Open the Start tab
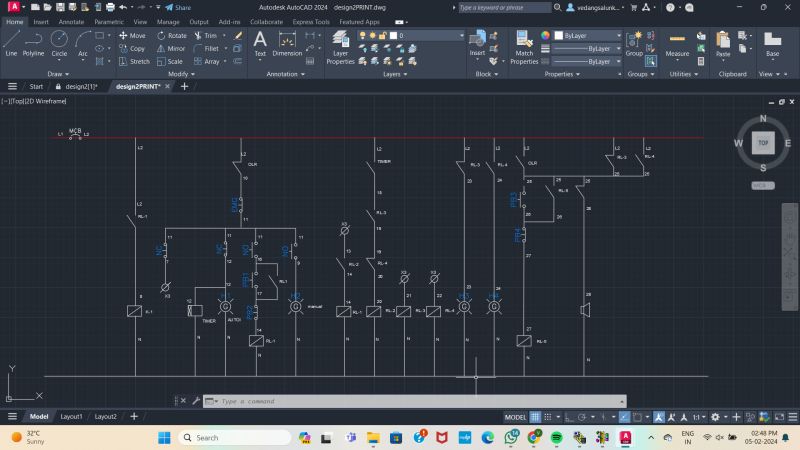This screenshot has height=450, width=800. [x=36, y=86]
